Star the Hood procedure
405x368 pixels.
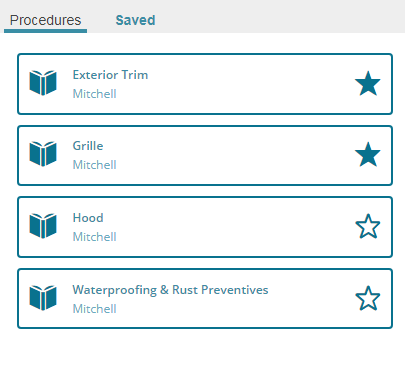click(x=368, y=226)
